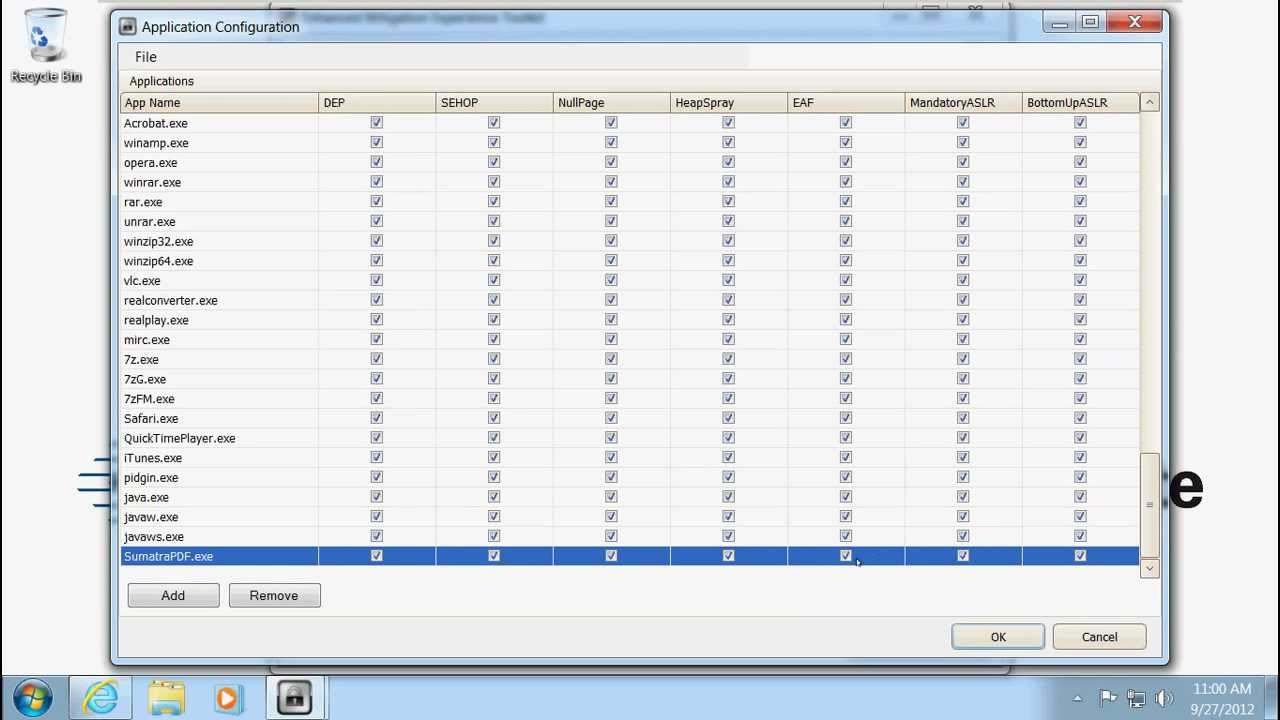The width and height of the screenshot is (1280, 720).
Task: Open Windows Explorer folder on taskbar
Action: 166,698
